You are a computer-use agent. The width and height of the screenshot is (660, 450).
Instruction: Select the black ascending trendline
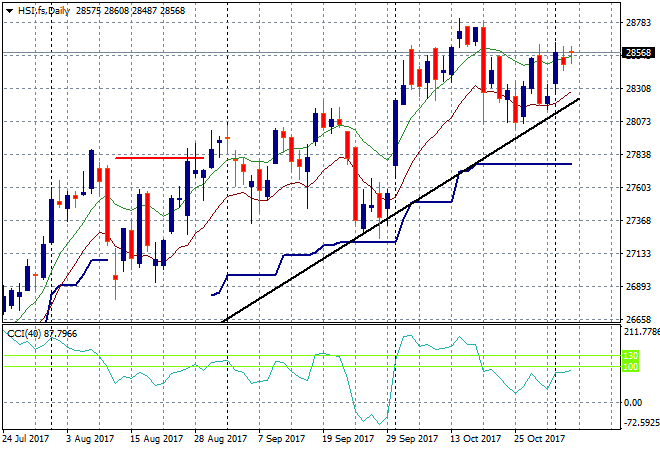click(x=401, y=210)
